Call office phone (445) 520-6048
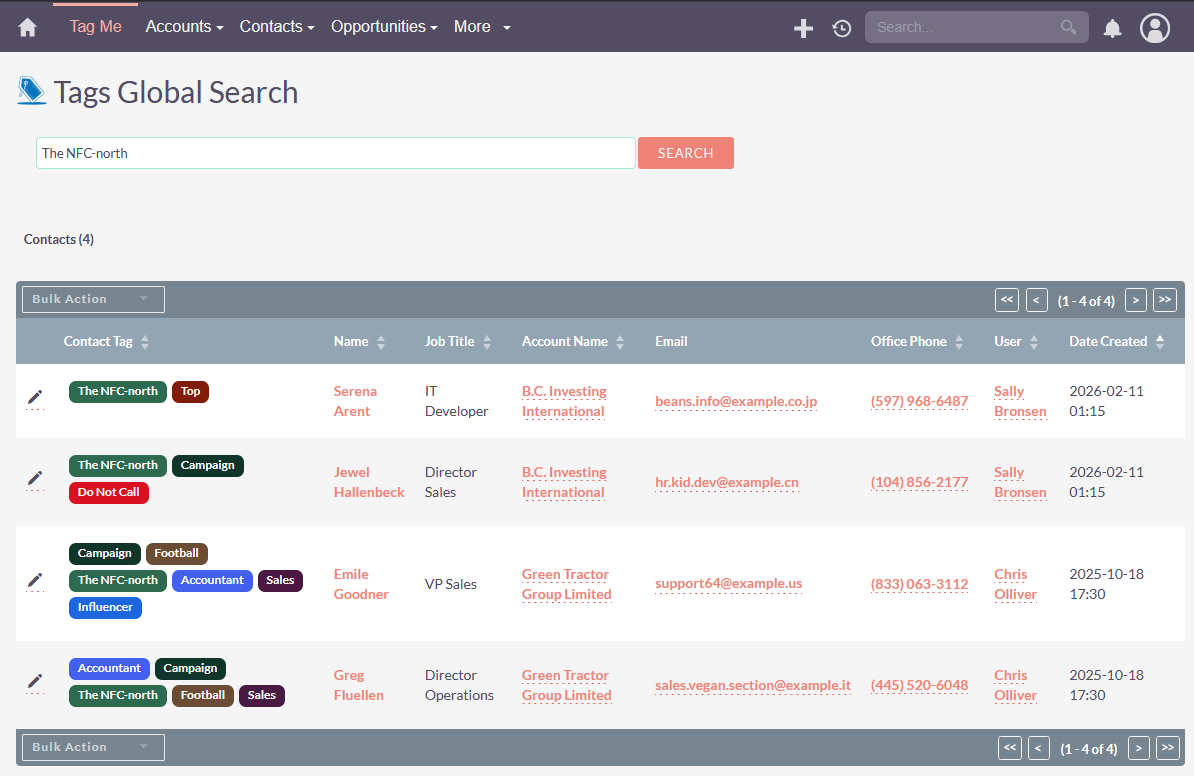 click(x=919, y=685)
